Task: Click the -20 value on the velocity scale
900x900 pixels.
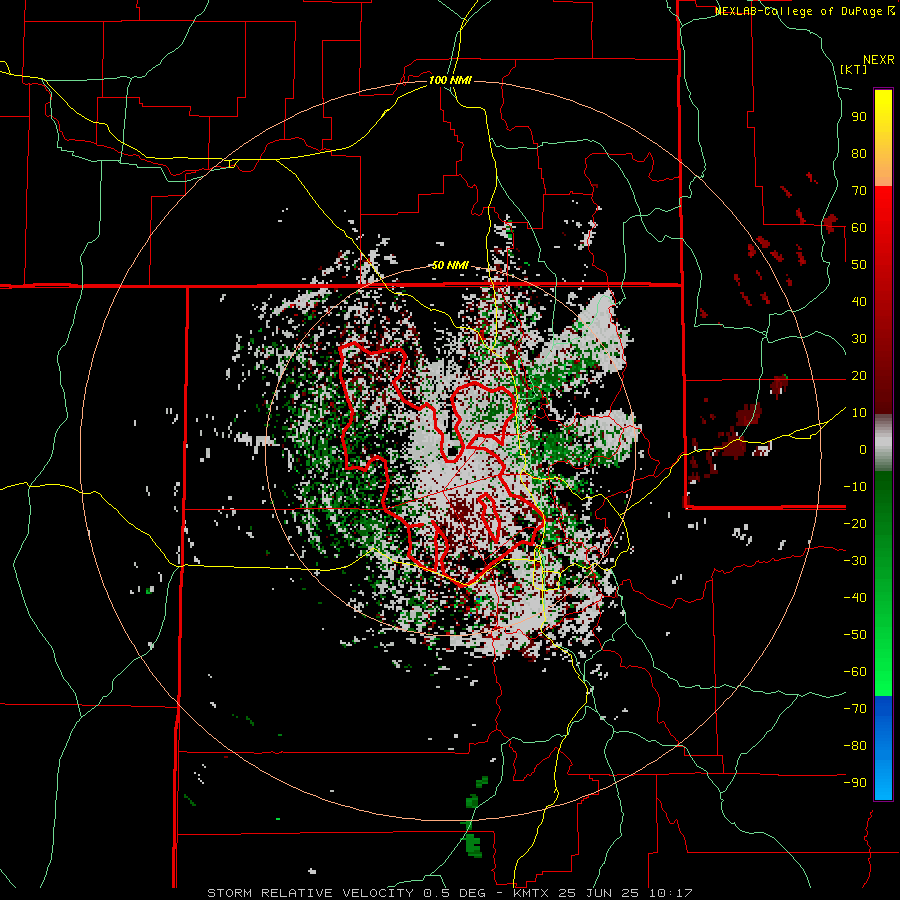Action: (855, 524)
